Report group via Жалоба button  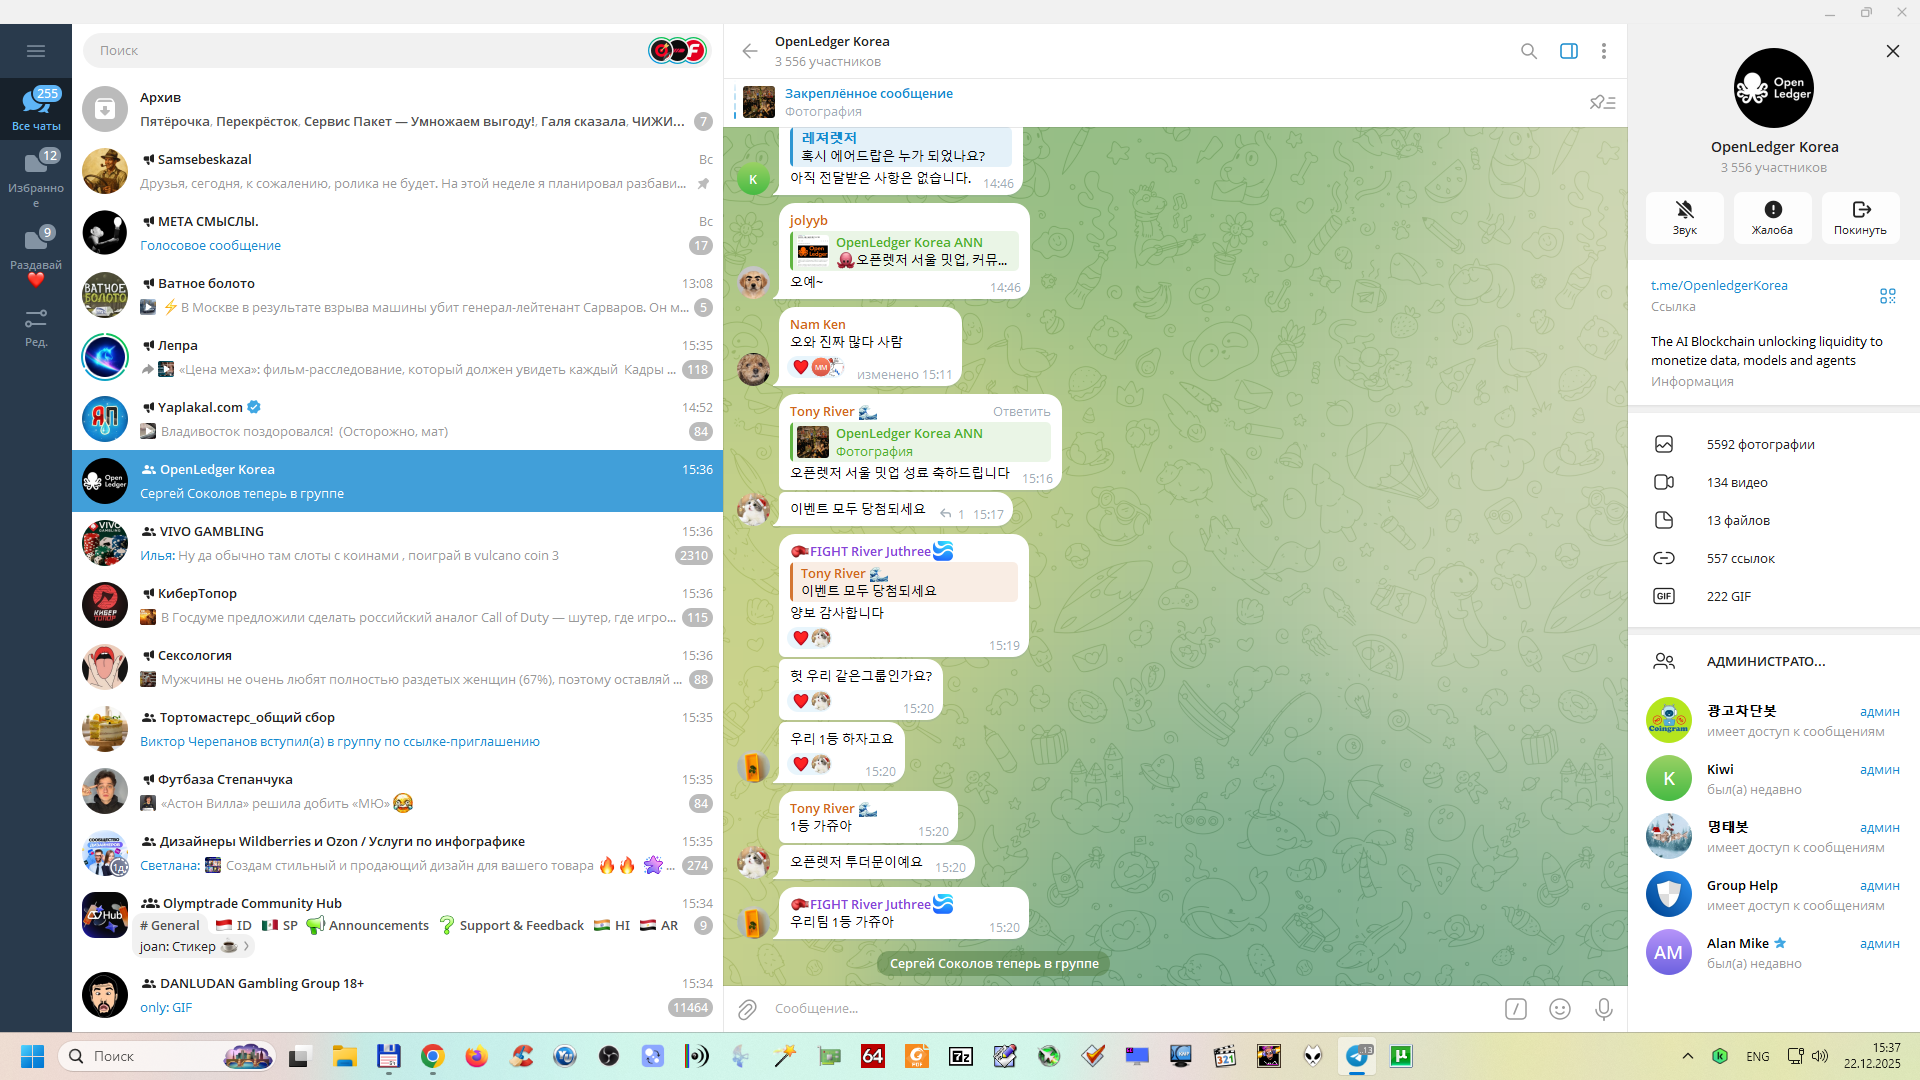[1772, 217]
